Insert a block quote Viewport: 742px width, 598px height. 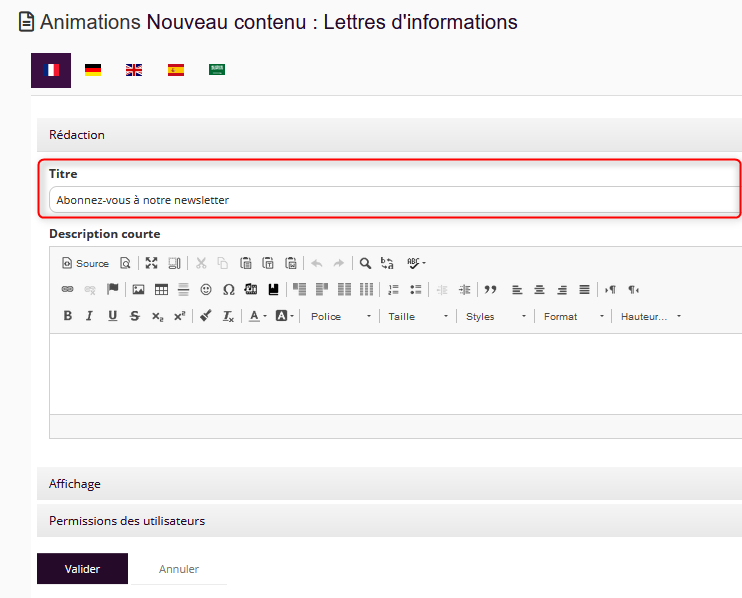(490, 289)
